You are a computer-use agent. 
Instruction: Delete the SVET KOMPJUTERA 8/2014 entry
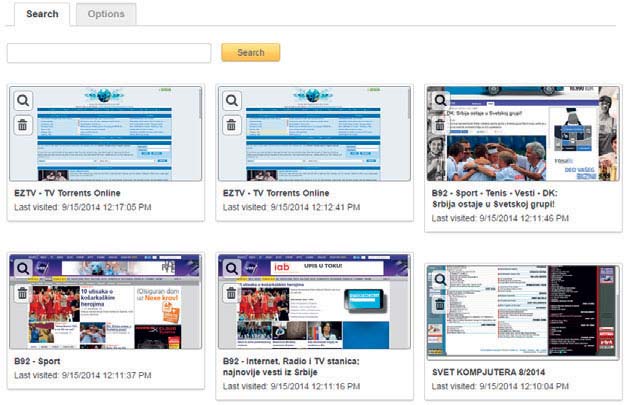pos(440,304)
